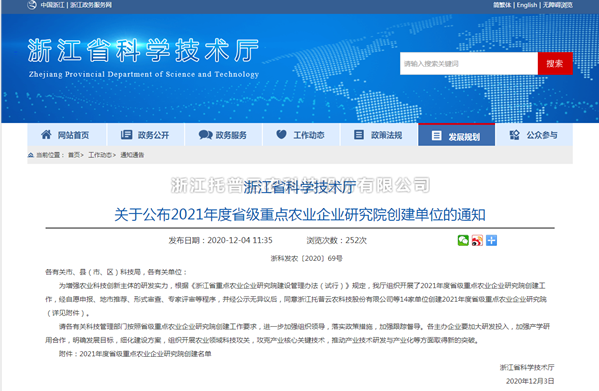Open the 发展规划 menu item

(x=457, y=135)
